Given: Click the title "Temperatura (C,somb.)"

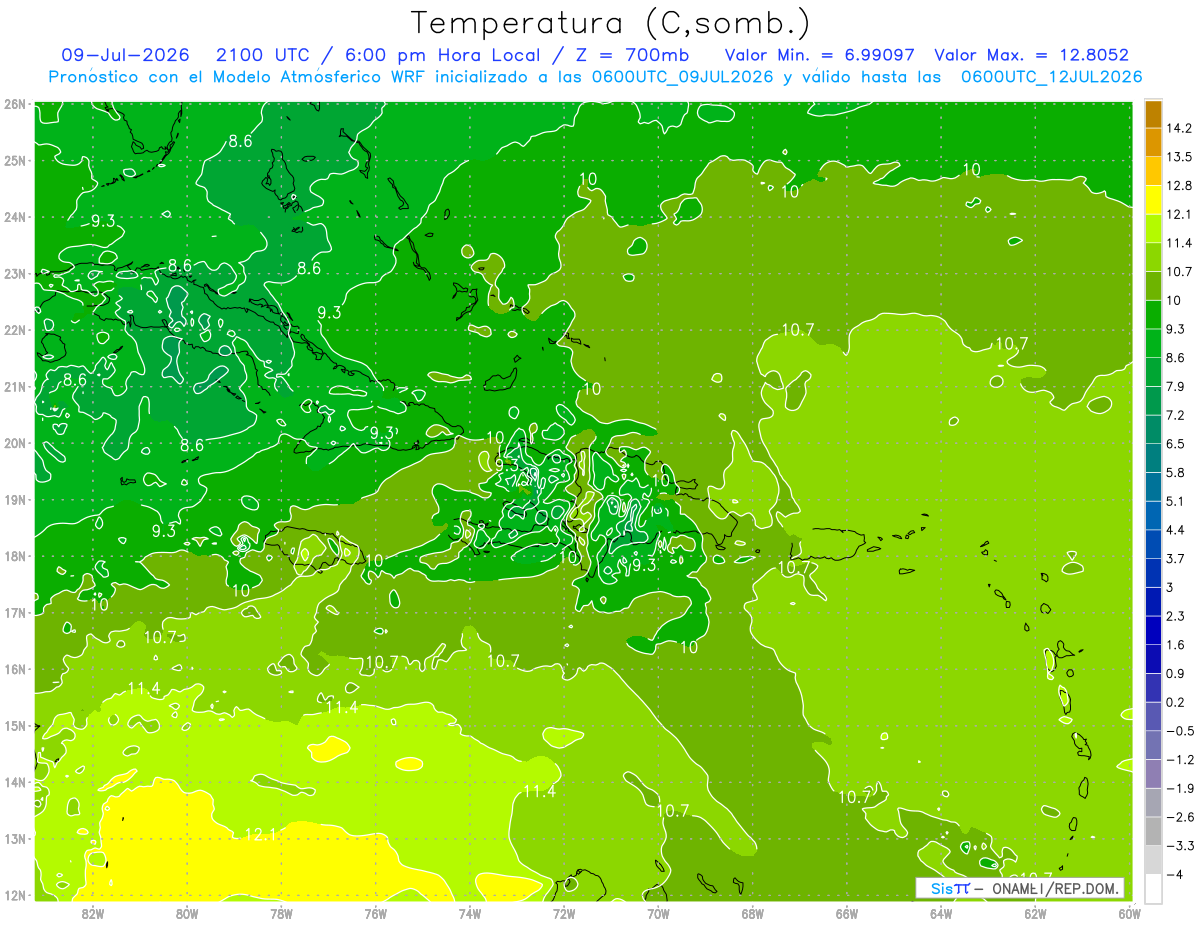Looking at the screenshot, I should [x=611, y=23].
